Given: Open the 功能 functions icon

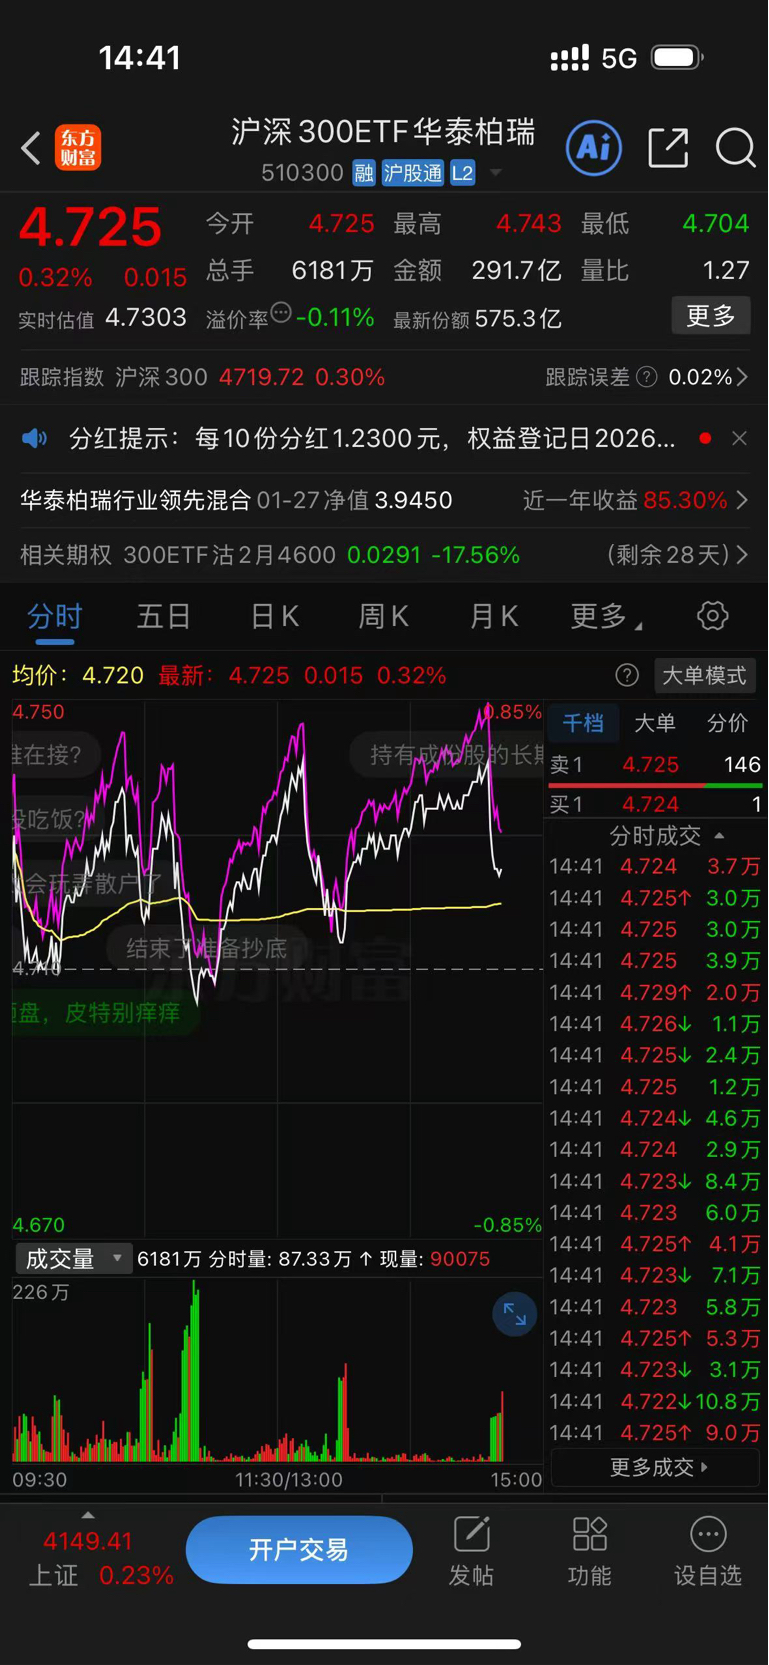Looking at the screenshot, I should point(589,1552).
